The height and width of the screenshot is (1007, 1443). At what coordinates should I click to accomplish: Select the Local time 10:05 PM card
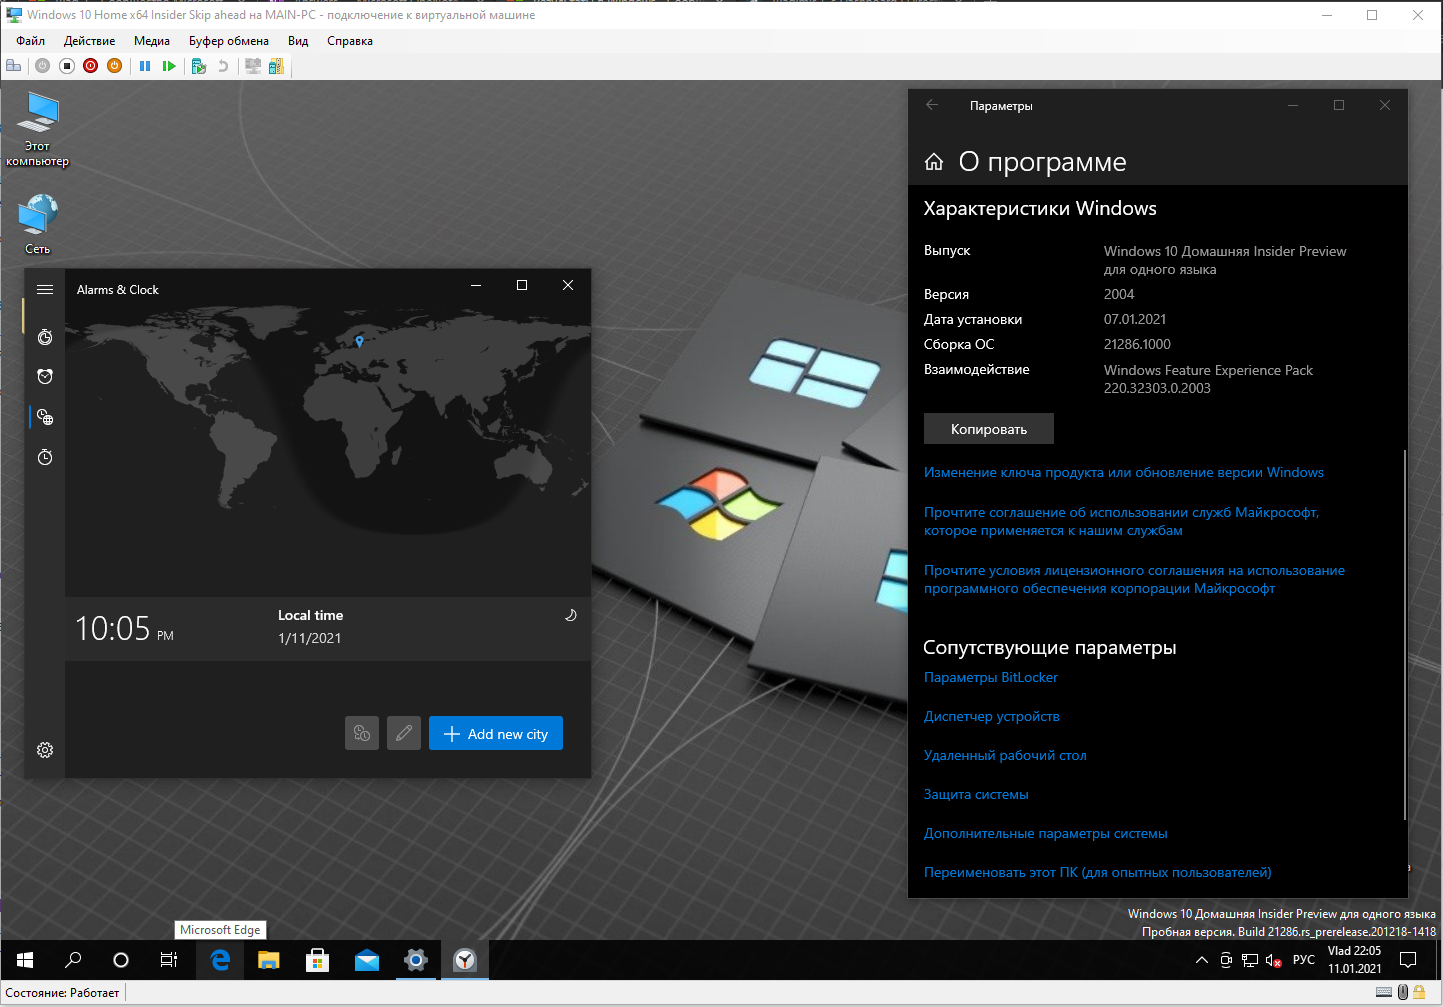click(x=328, y=628)
